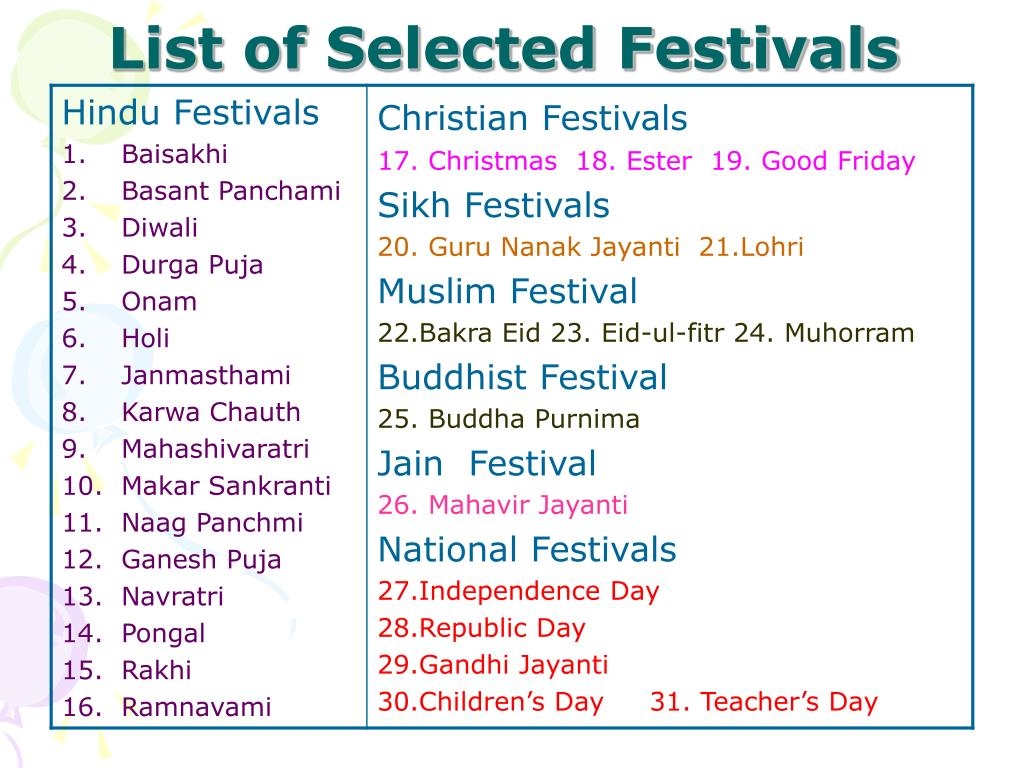Select Basant Panchami in the list

pos(230,191)
